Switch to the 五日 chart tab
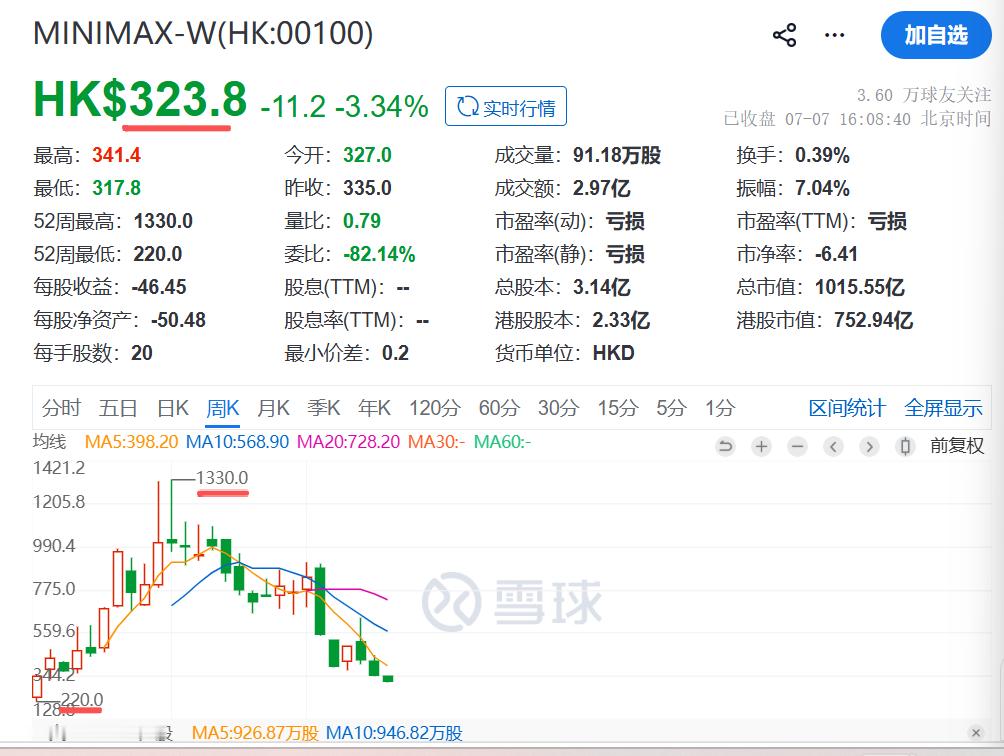The image size is (1004, 756). click(x=118, y=408)
